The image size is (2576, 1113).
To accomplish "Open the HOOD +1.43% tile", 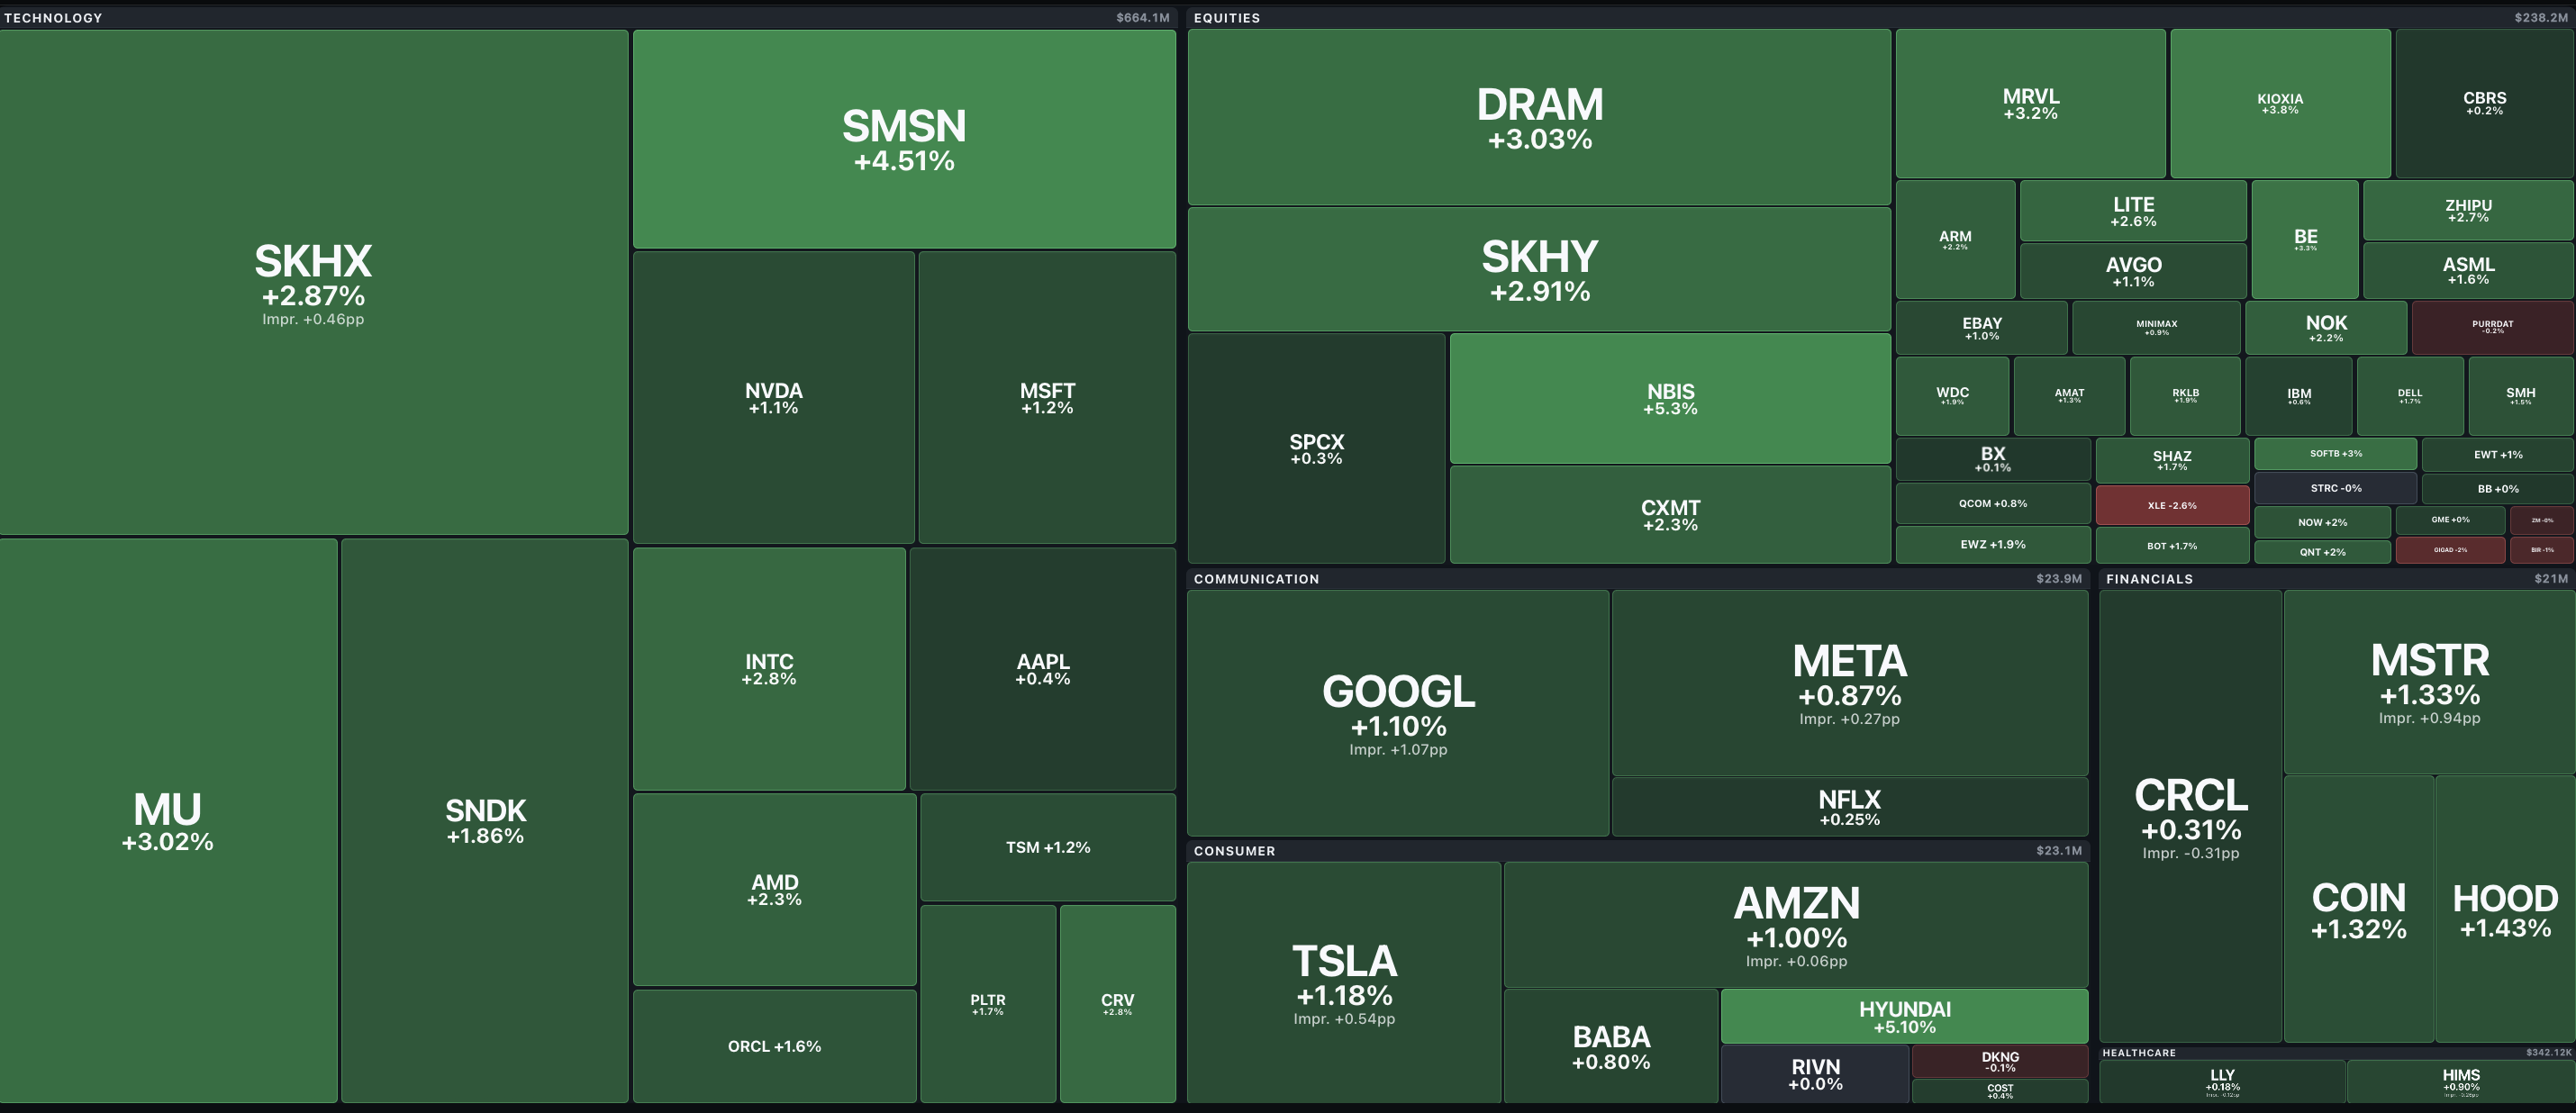I will click(x=2505, y=909).
